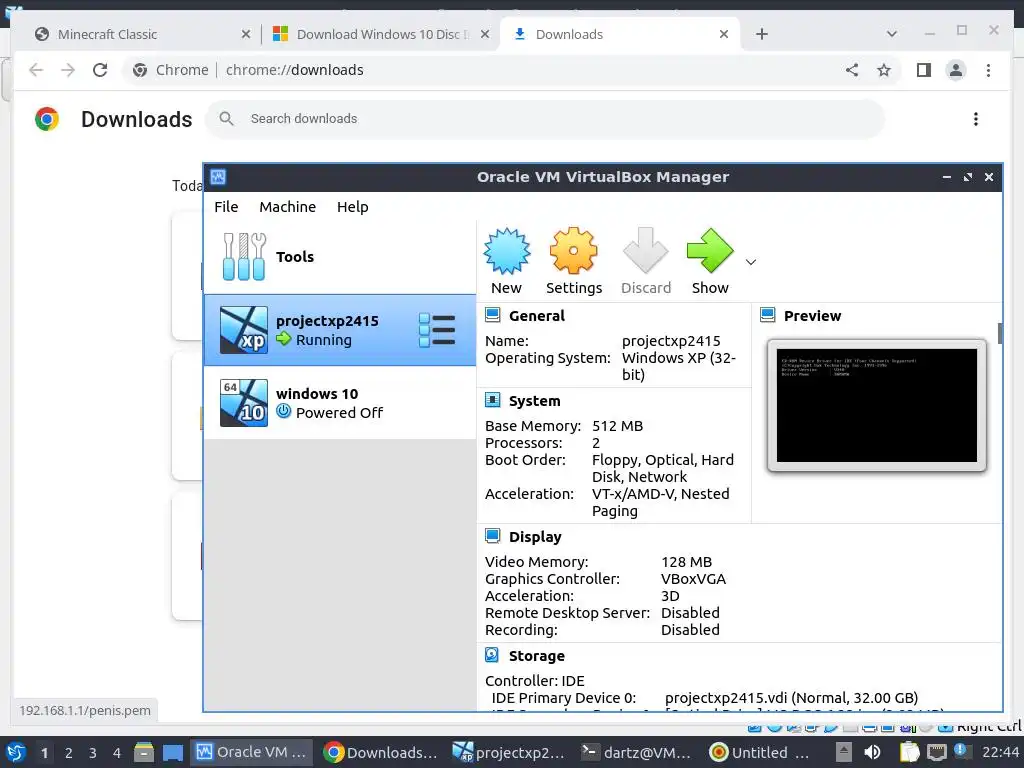The image size is (1024, 768).
Task: Click the eject removable media tray icon
Action: (x=844, y=752)
